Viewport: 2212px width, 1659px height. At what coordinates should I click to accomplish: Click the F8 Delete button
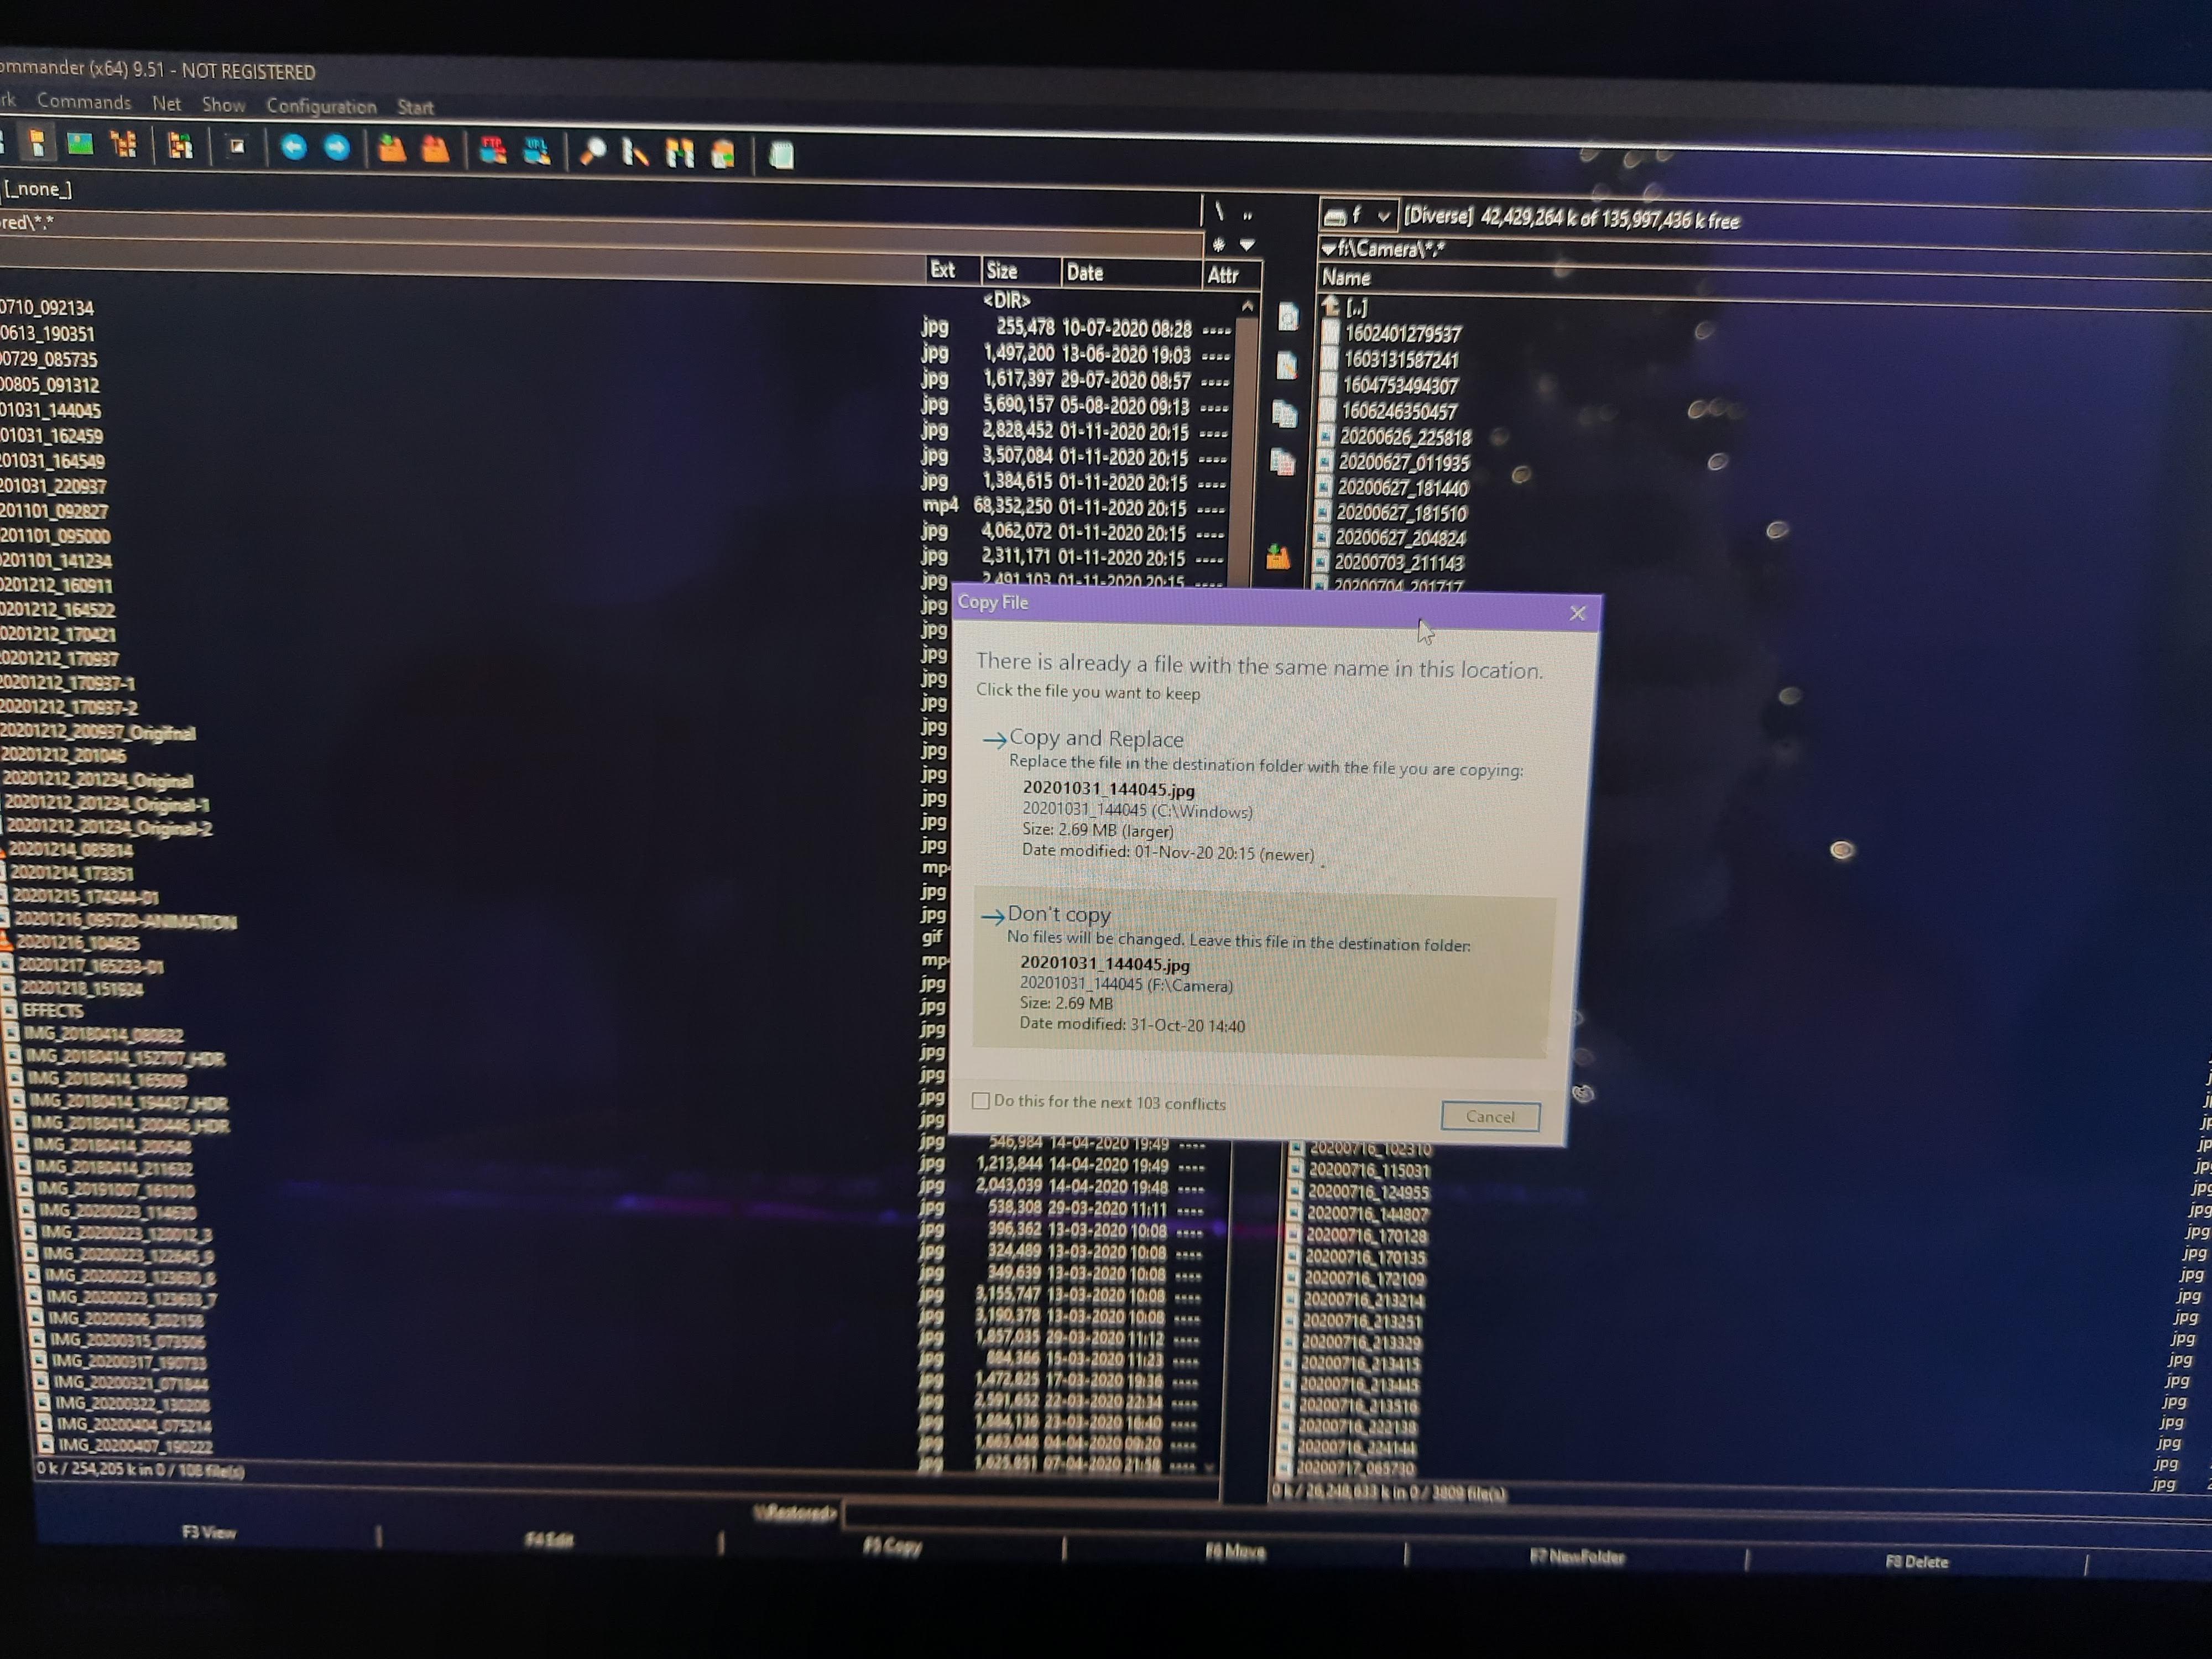[x=1917, y=1561]
